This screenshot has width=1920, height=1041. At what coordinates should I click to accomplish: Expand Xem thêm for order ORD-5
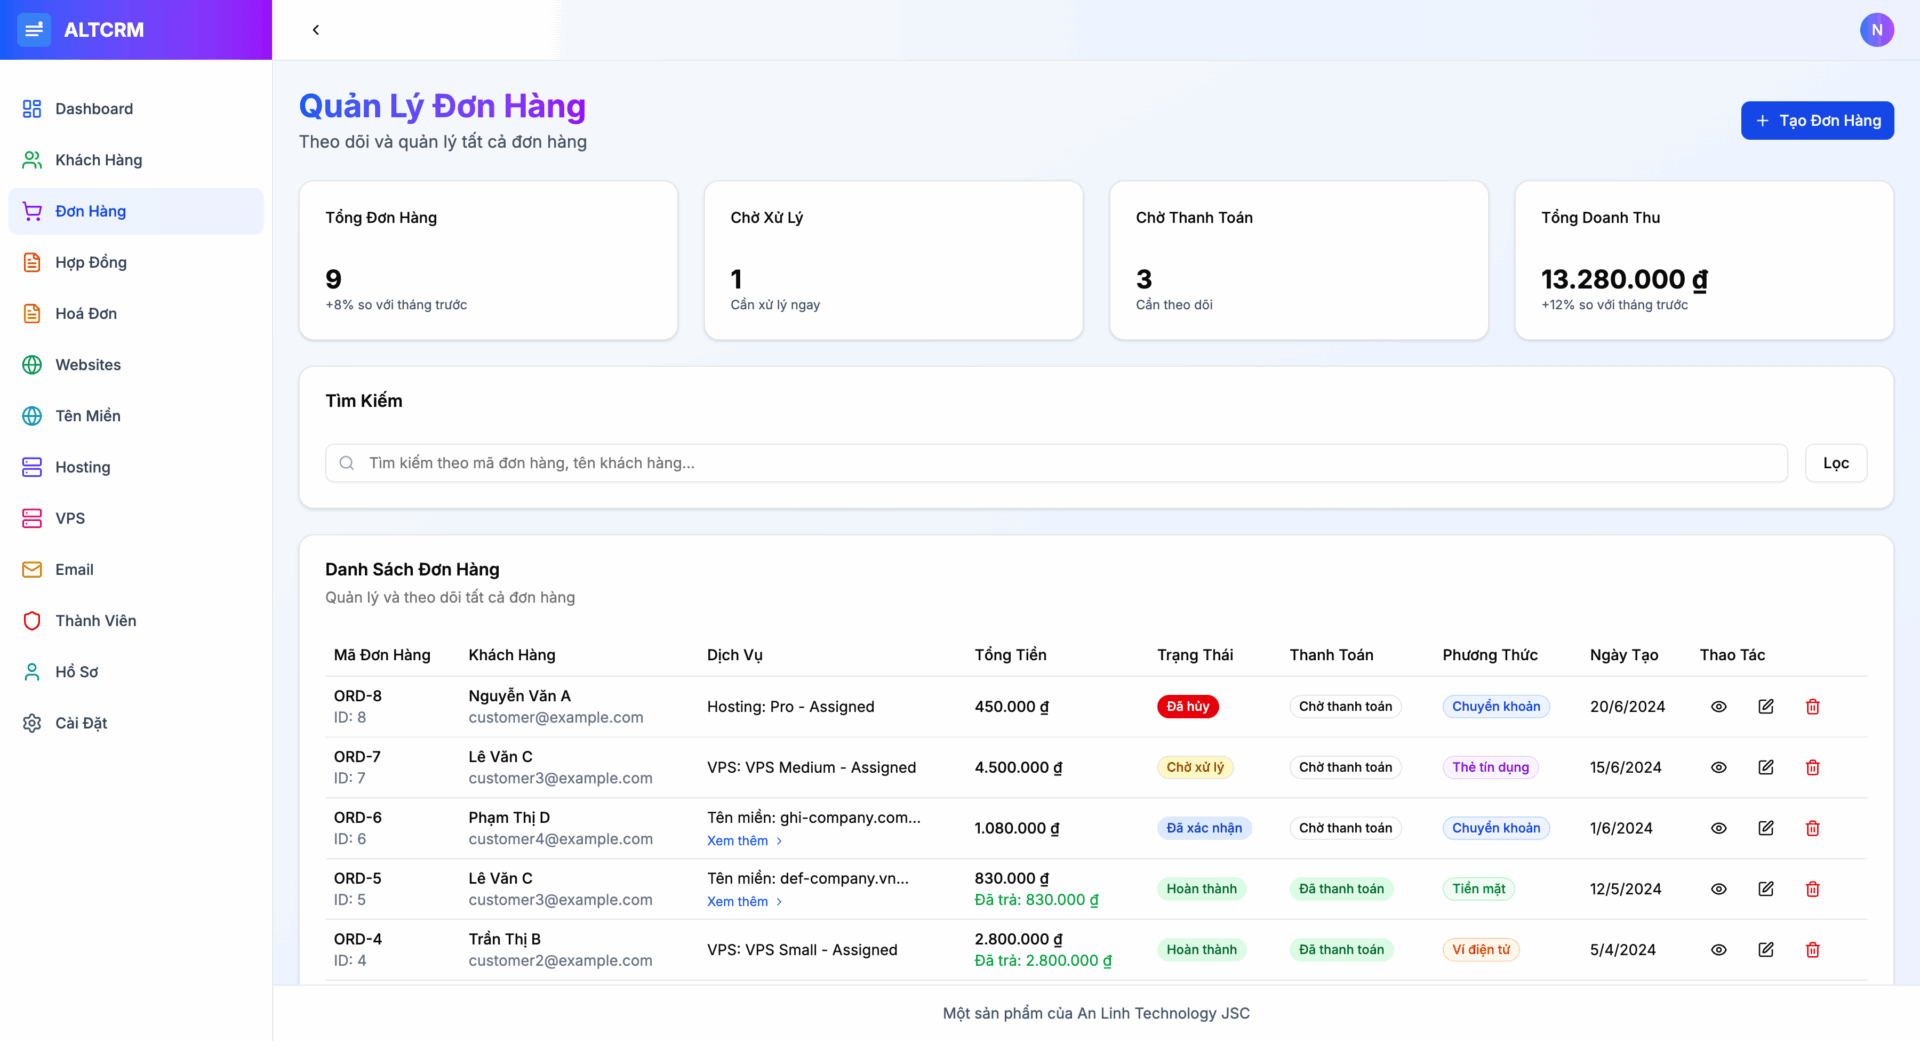click(738, 901)
